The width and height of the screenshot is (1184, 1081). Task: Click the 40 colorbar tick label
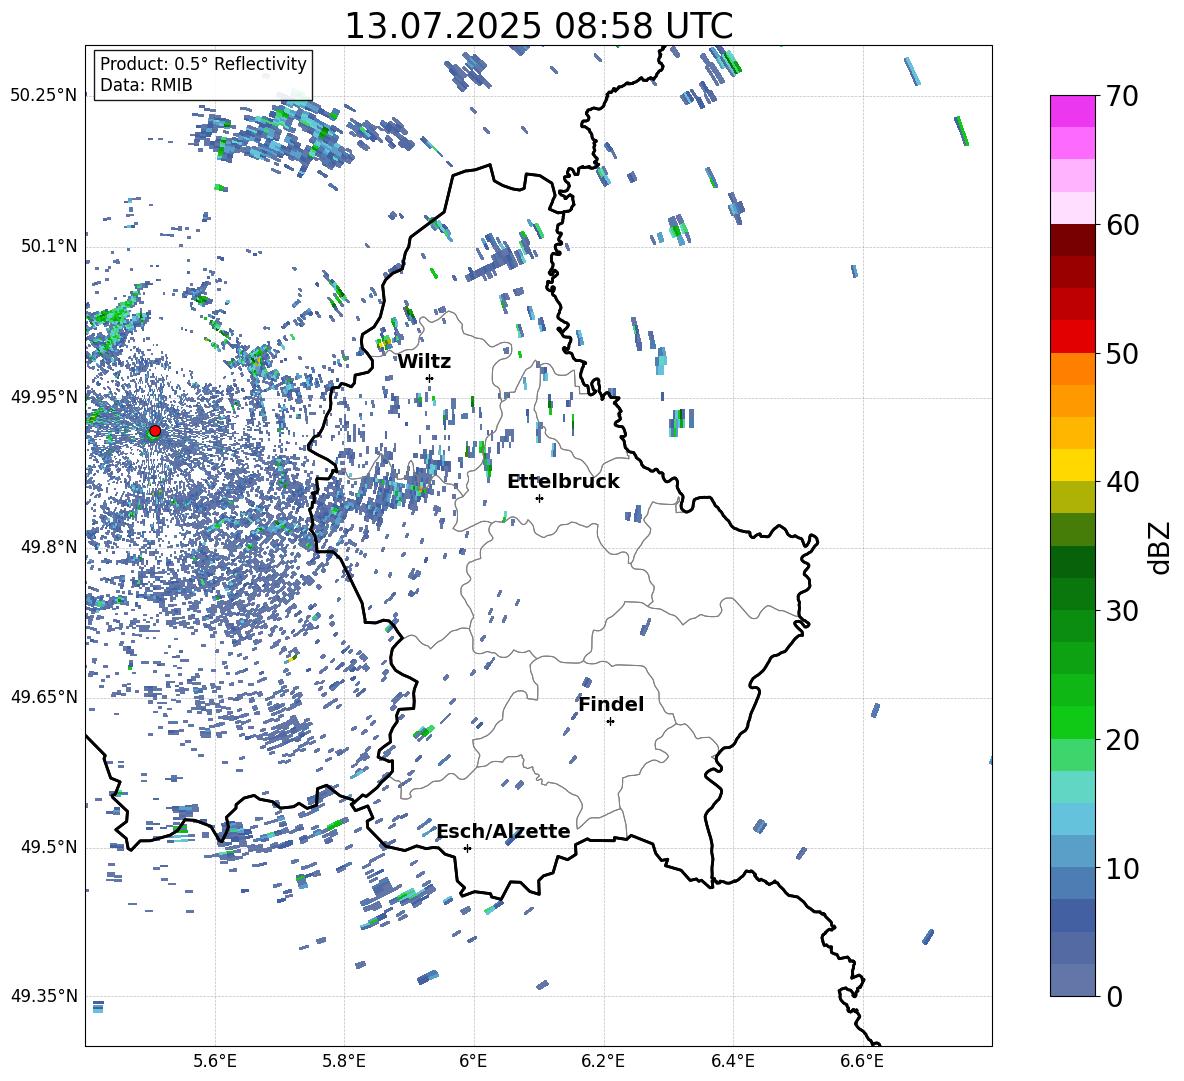coord(1122,482)
